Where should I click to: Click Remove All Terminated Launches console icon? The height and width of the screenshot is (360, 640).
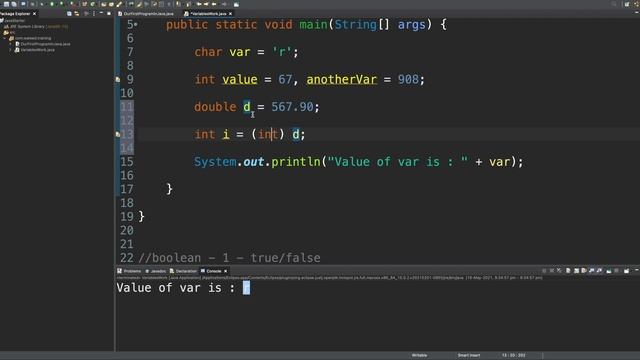click(x=558, y=270)
